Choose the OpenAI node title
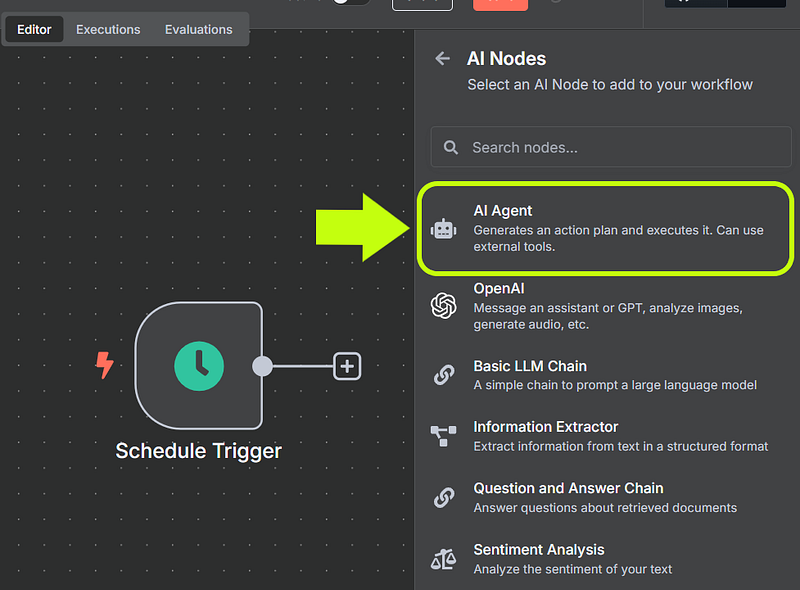 (498, 289)
